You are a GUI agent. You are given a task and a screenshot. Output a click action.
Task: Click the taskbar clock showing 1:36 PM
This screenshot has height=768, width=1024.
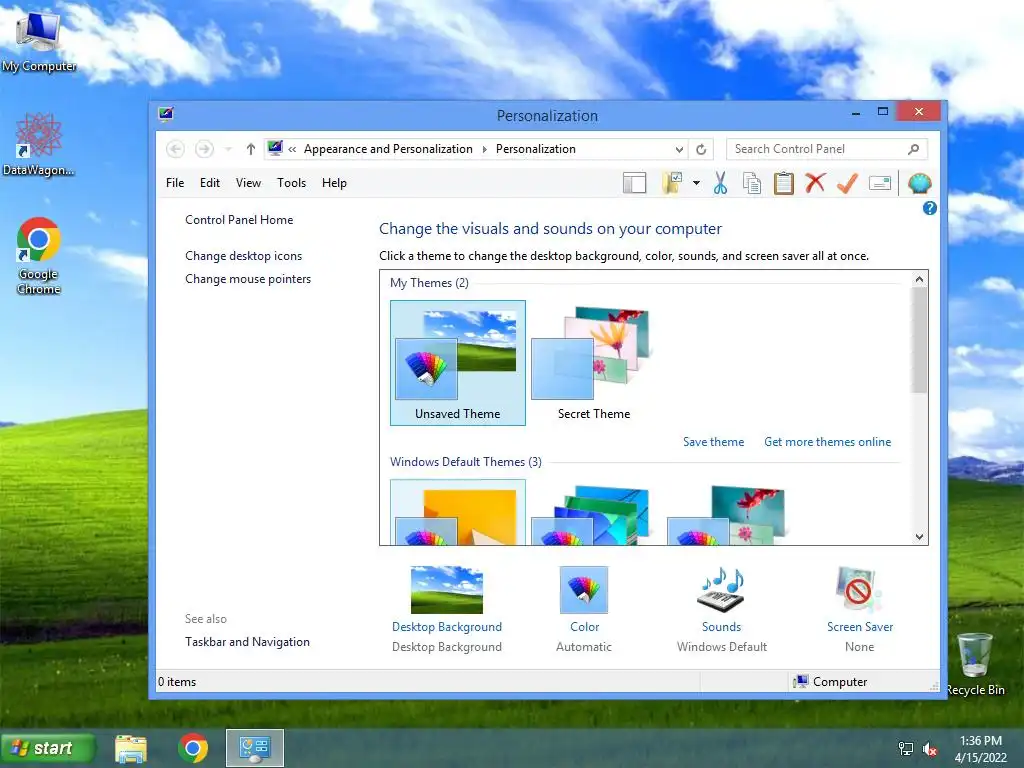(x=980, y=749)
